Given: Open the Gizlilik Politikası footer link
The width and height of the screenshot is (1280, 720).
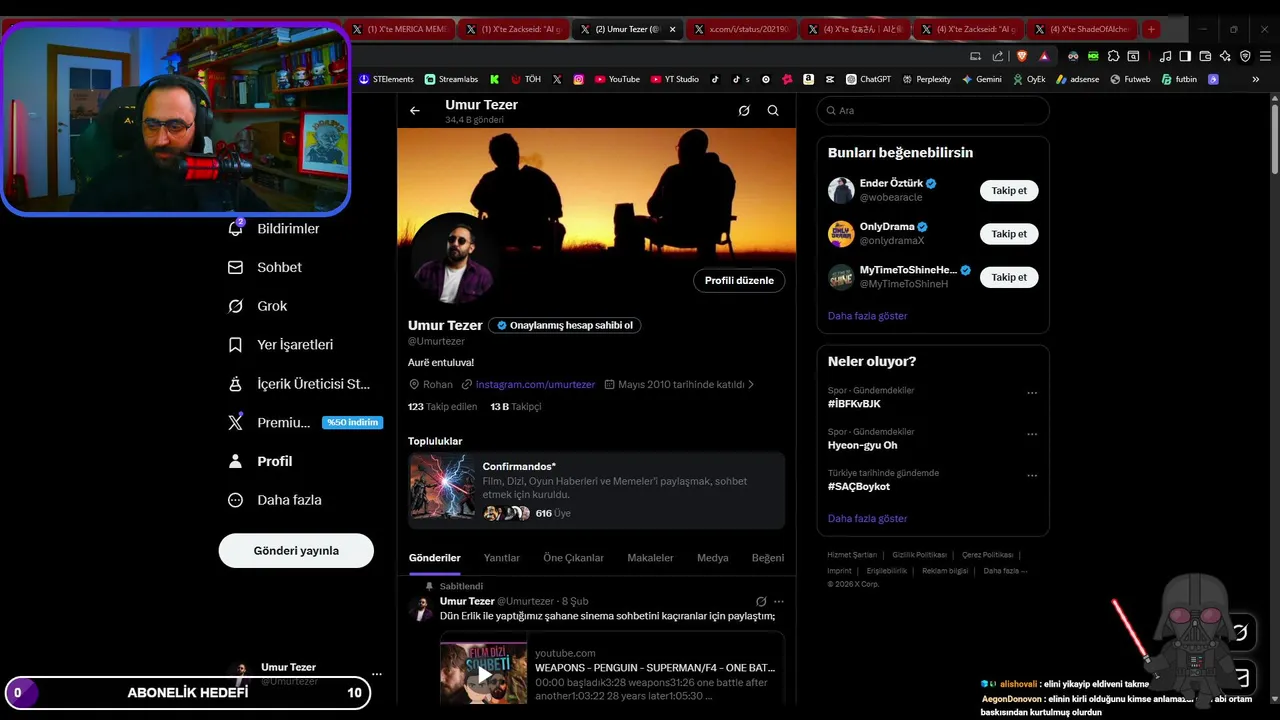Looking at the screenshot, I should pyautogui.click(x=919, y=555).
